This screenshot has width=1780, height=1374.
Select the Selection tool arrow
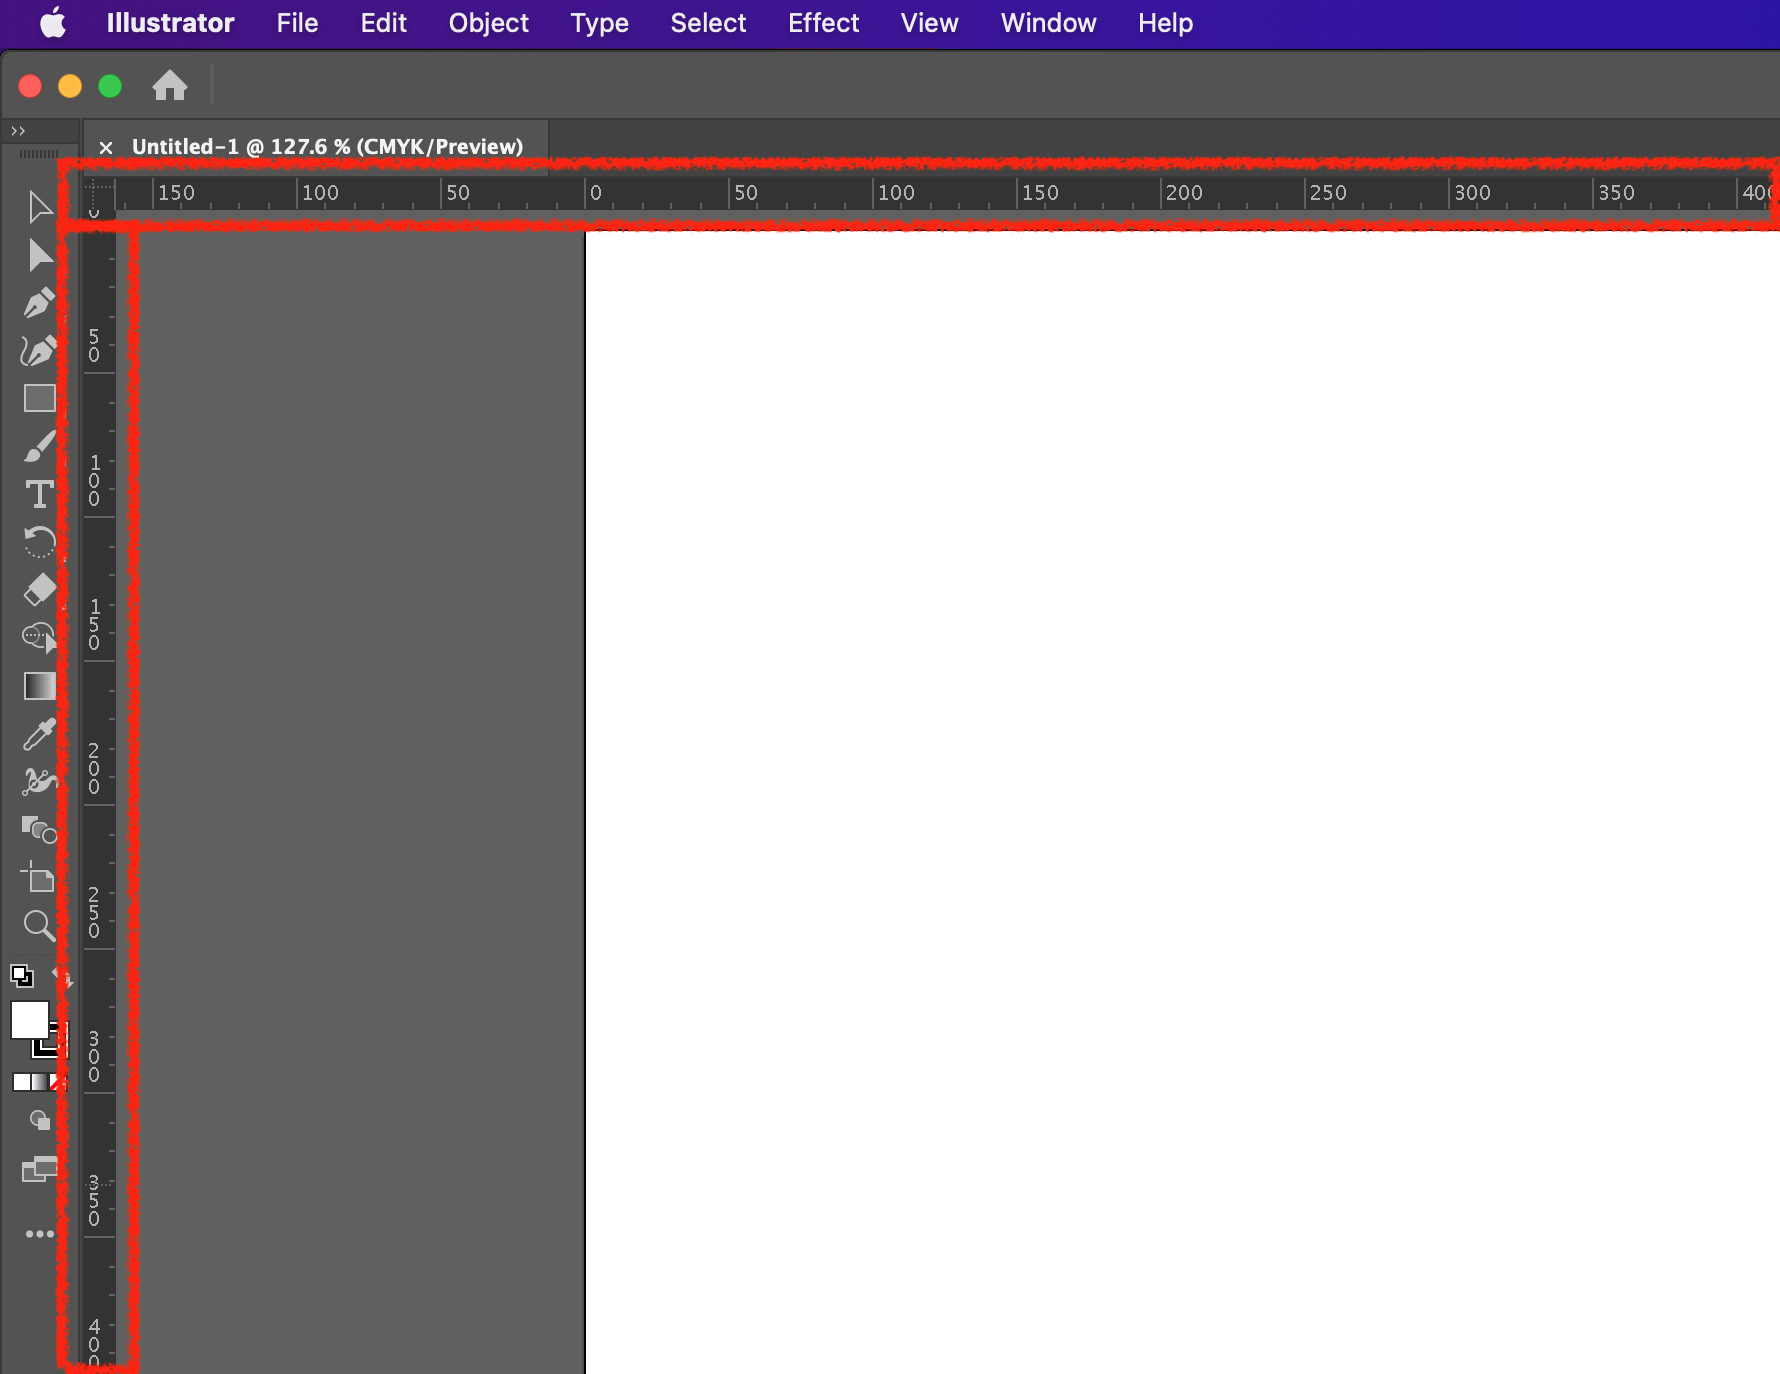(39, 207)
